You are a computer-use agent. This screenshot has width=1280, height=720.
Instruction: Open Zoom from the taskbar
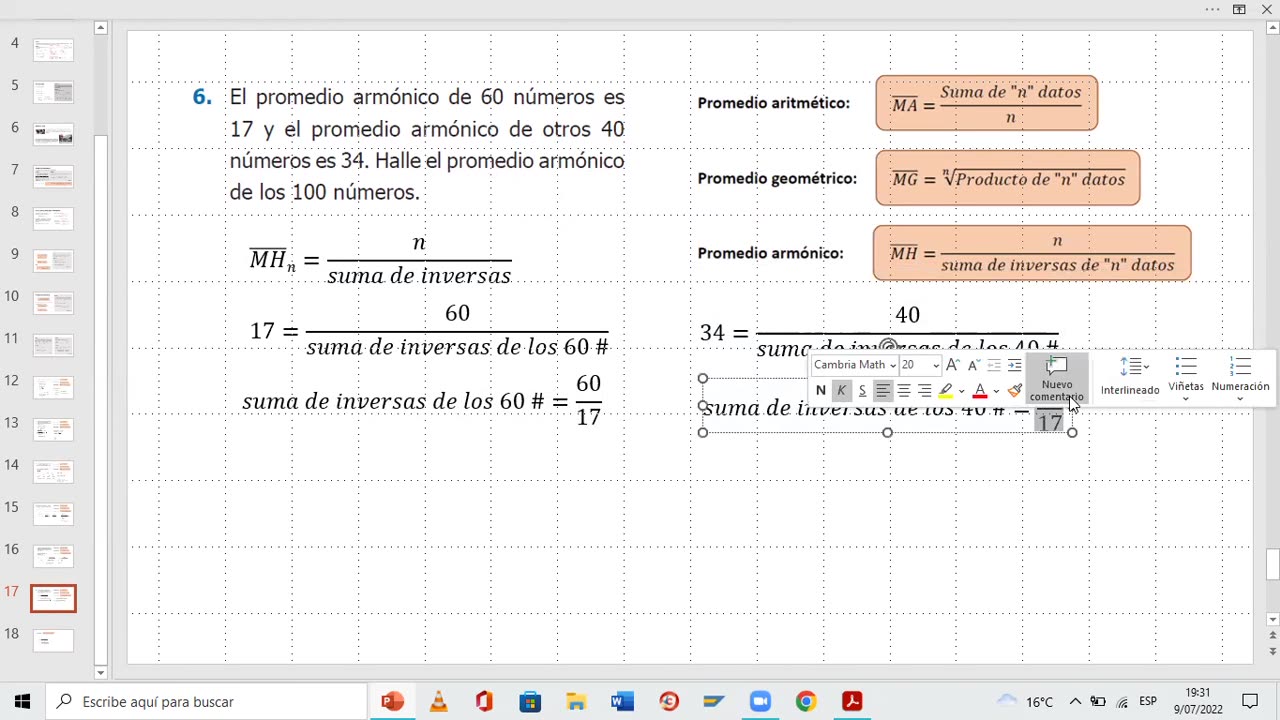click(760, 701)
